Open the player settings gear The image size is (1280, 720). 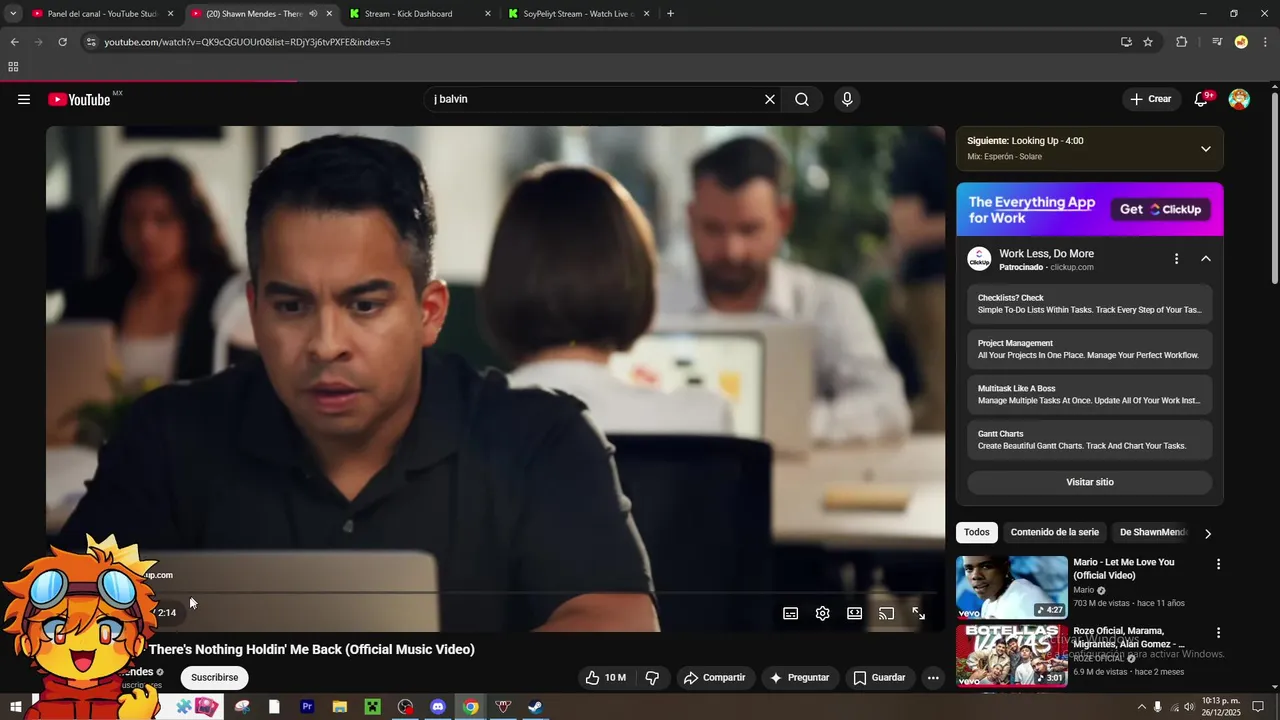click(822, 613)
